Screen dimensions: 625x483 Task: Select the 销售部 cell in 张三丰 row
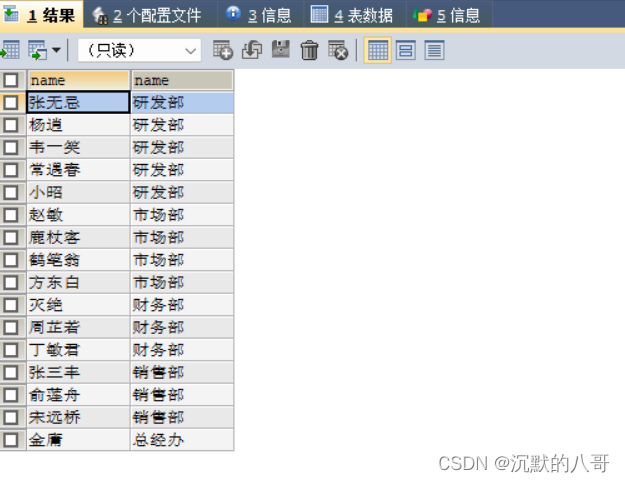(x=182, y=373)
